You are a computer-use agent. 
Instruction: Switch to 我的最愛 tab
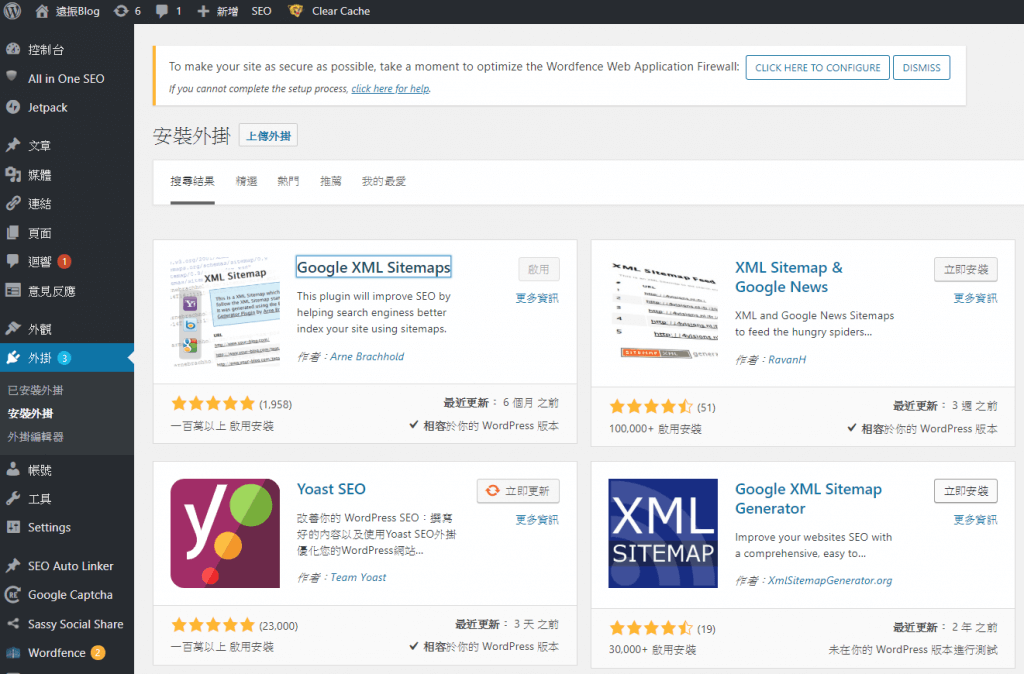coord(384,181)
